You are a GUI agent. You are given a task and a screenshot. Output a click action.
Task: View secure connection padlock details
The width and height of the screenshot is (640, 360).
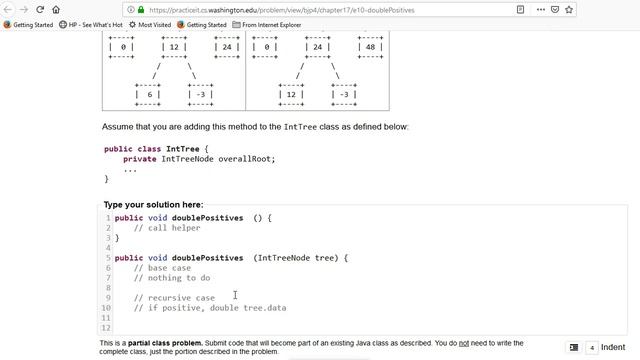tap(141, 10)
